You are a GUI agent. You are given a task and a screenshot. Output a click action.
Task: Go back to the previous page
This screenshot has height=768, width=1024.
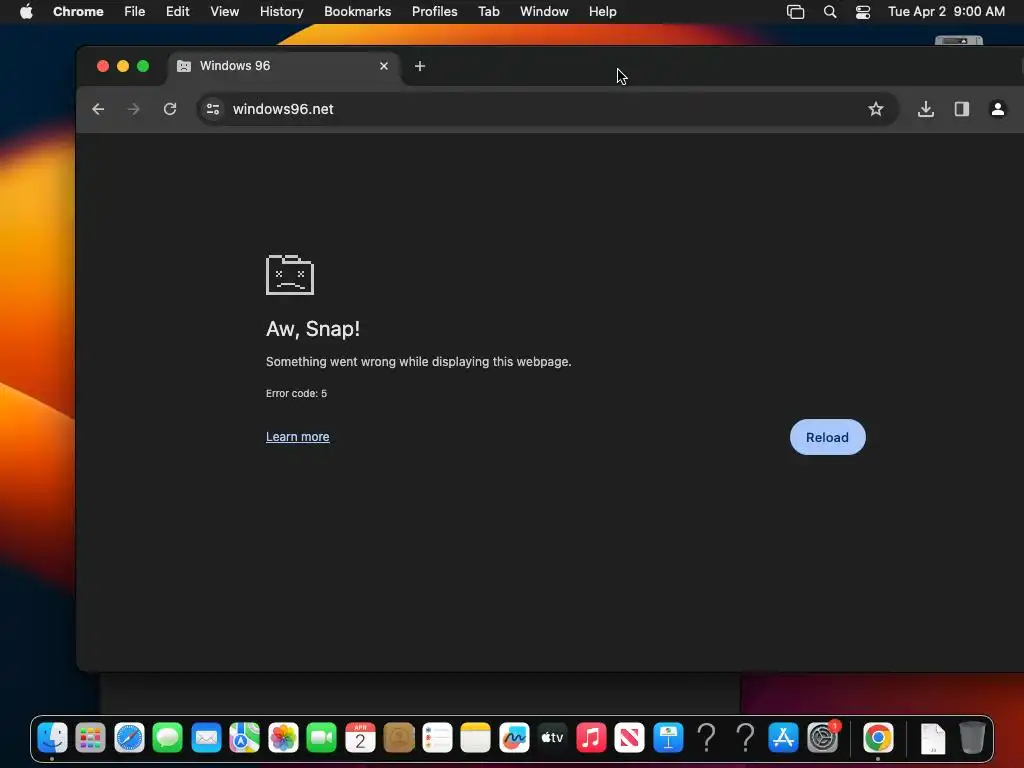tap(98, 109)
